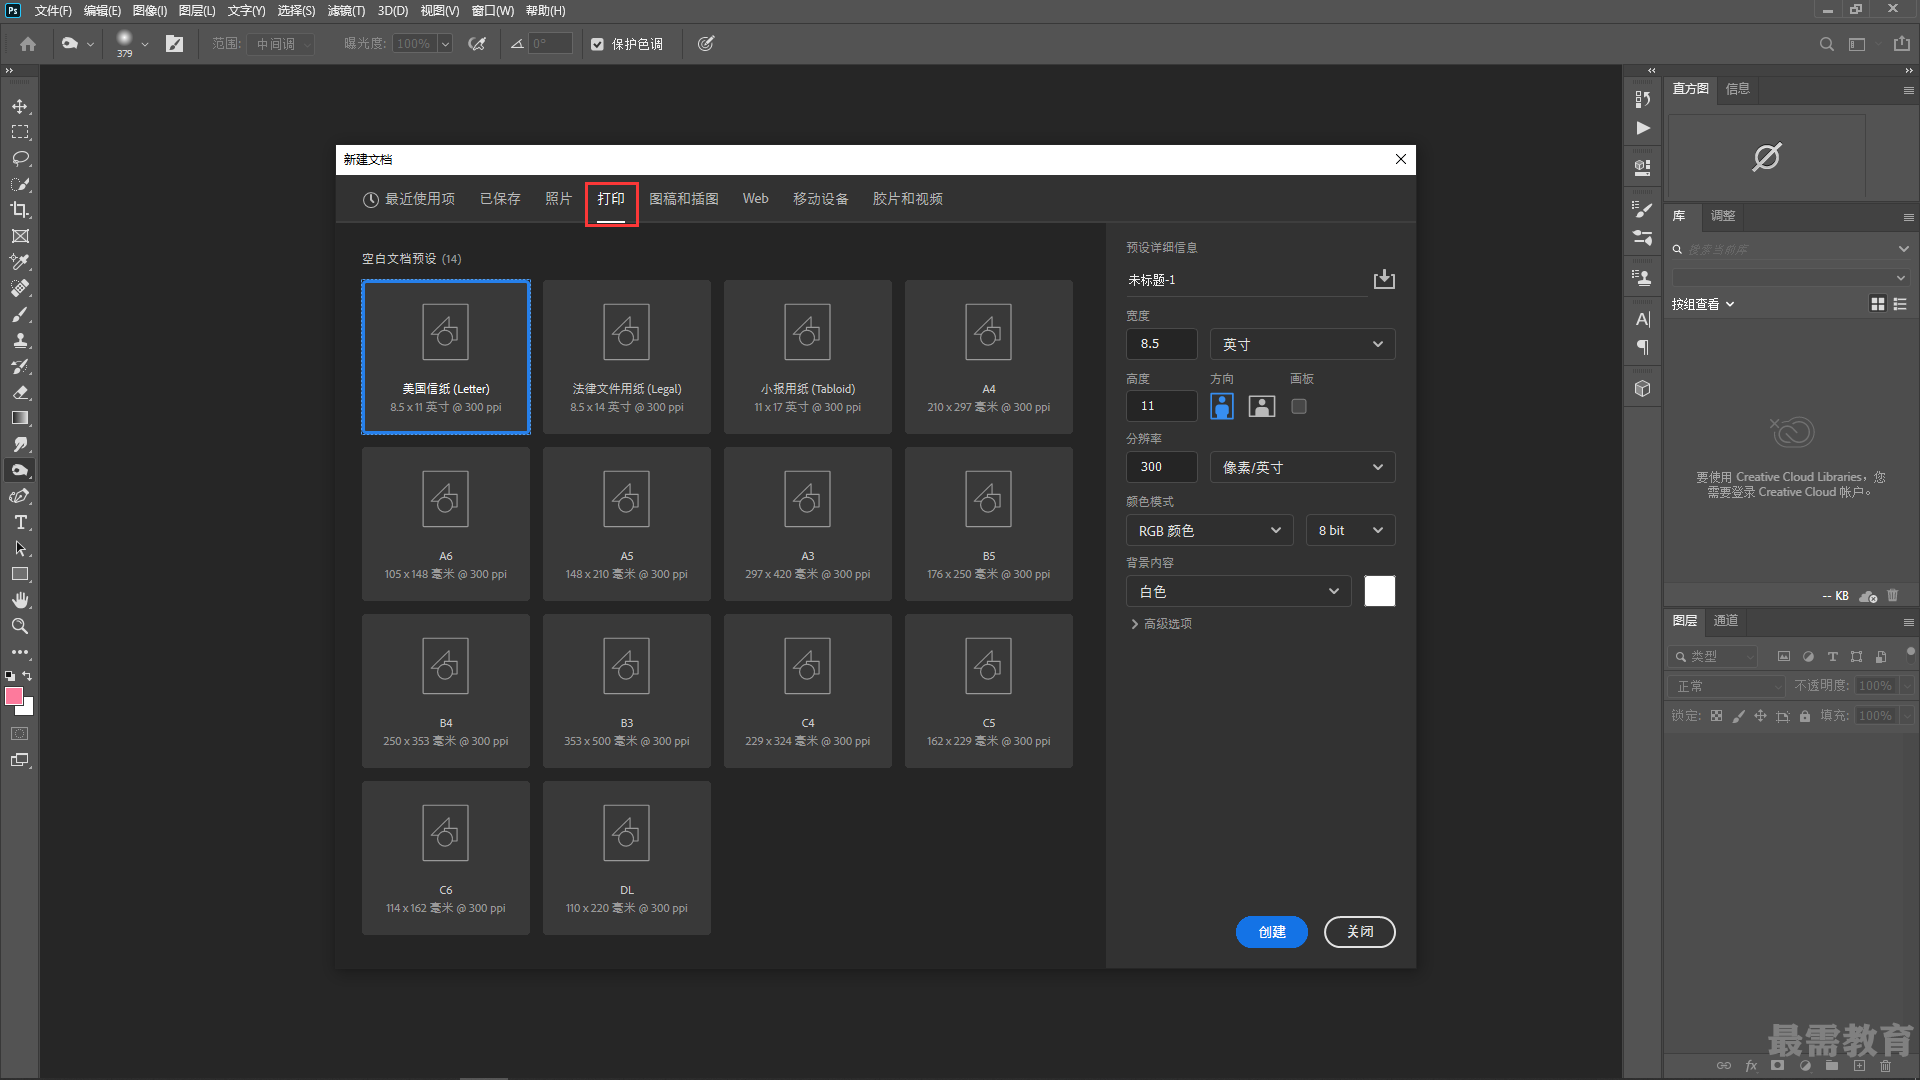This screenshot has width=1920, height=1080.
Task: Select the Hand tool
Action: point(20,600)
